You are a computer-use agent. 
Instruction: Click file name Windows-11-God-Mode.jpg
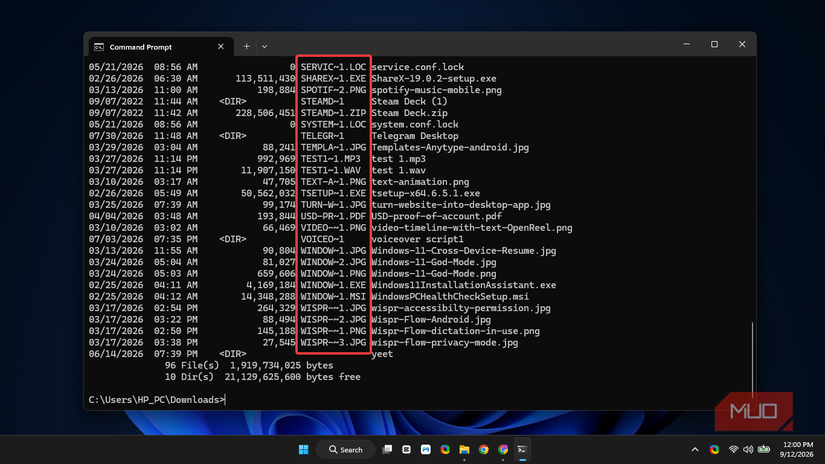(x=434, y=262)
